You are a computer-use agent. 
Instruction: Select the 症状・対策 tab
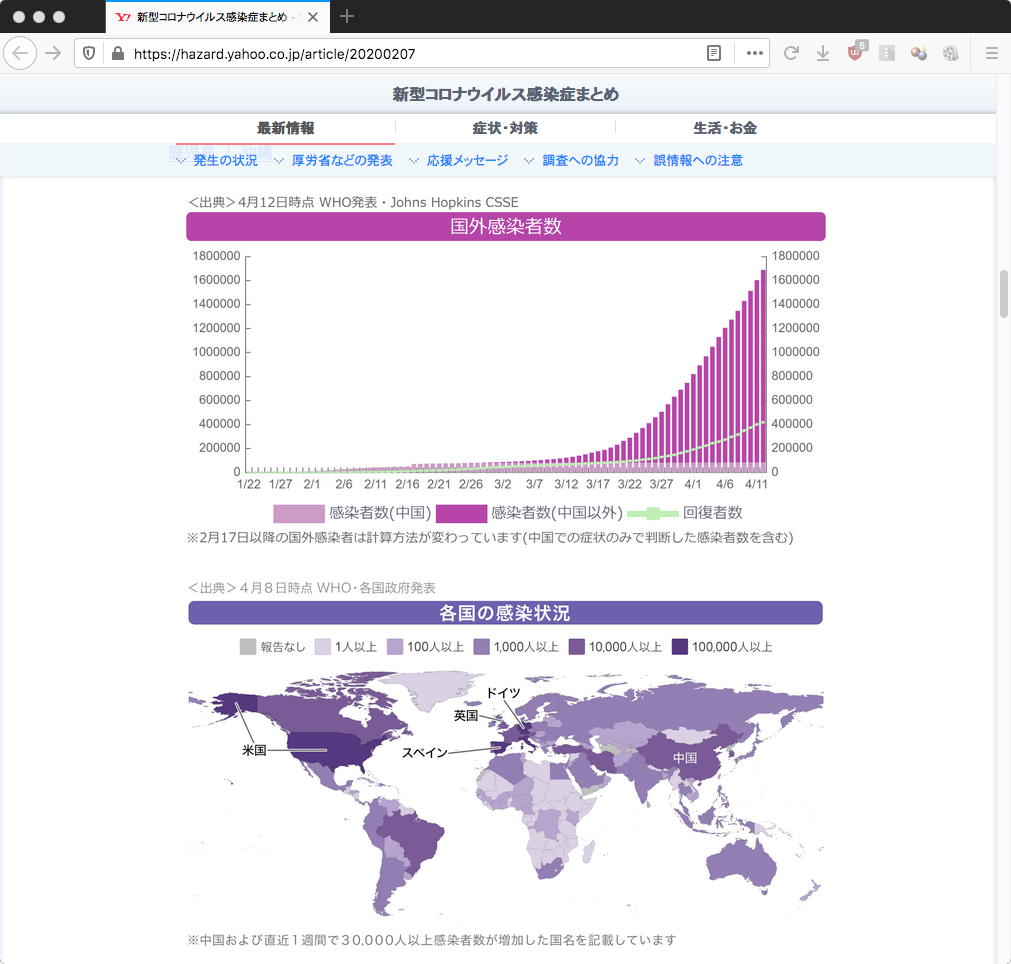click(505, 128)
